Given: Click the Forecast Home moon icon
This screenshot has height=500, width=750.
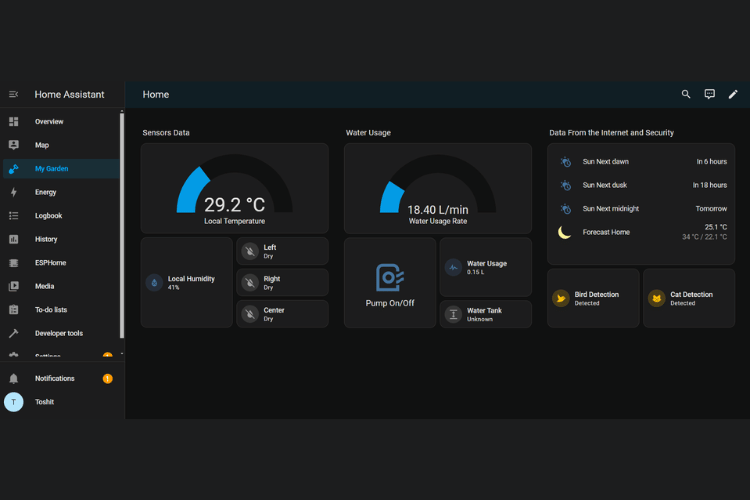Looking at the screenshot, I should [x=565, y=232].
